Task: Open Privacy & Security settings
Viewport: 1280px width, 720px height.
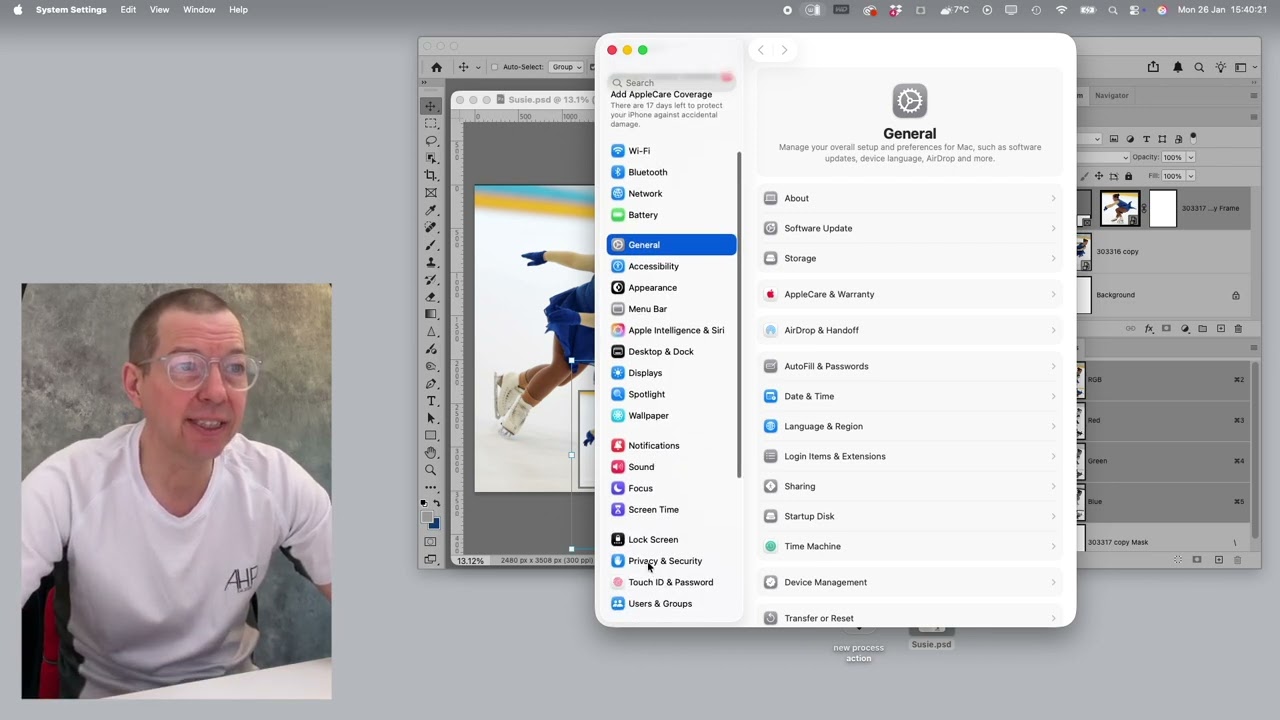Action: [x=671, y=561]
